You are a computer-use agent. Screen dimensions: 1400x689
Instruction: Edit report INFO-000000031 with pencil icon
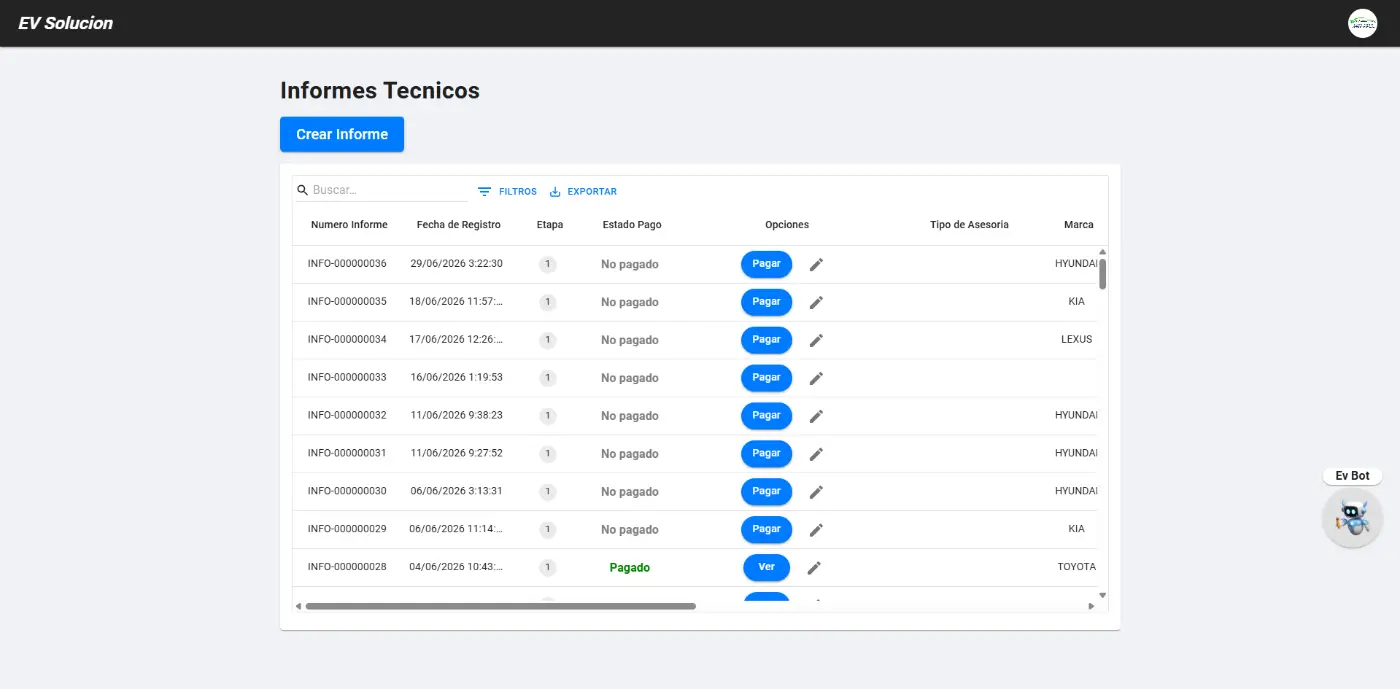[x=816, y=454]
